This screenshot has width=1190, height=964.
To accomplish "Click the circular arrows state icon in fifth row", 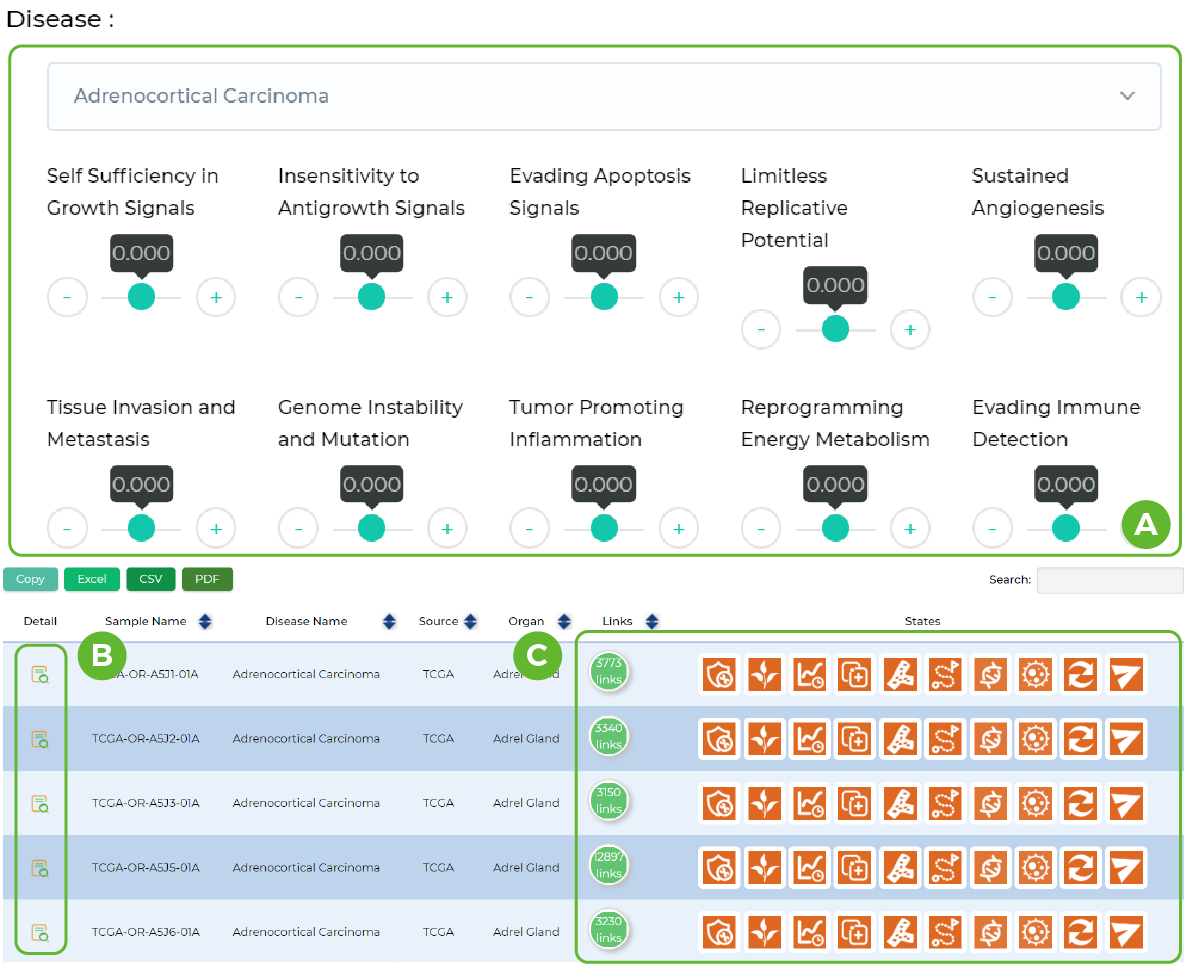I will coord(1081,932).
